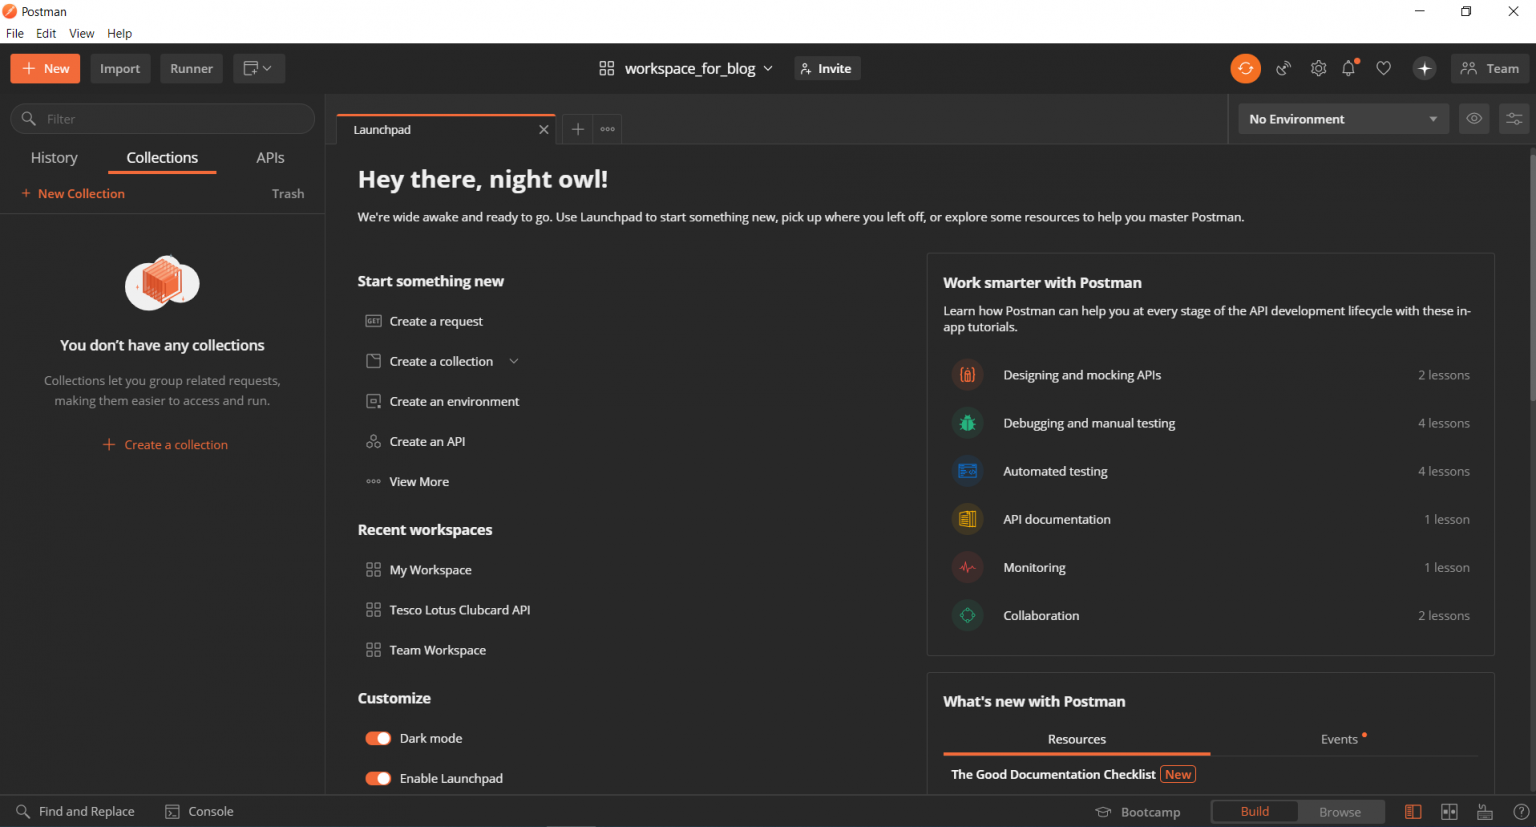
Task: Open the manage environments sliders icon
Action: tap(1514, 118)
